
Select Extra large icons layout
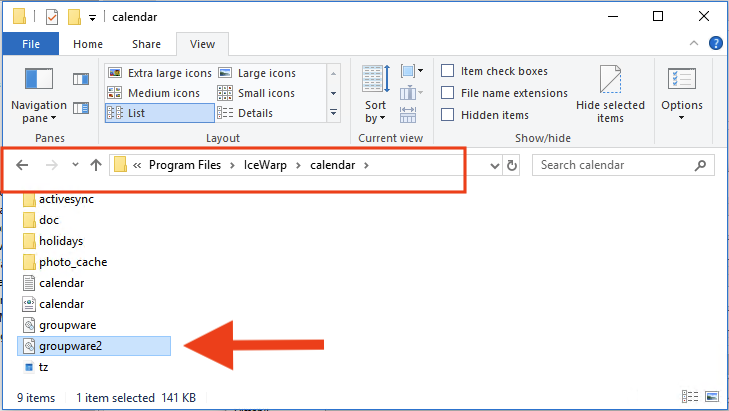[159, 73]
